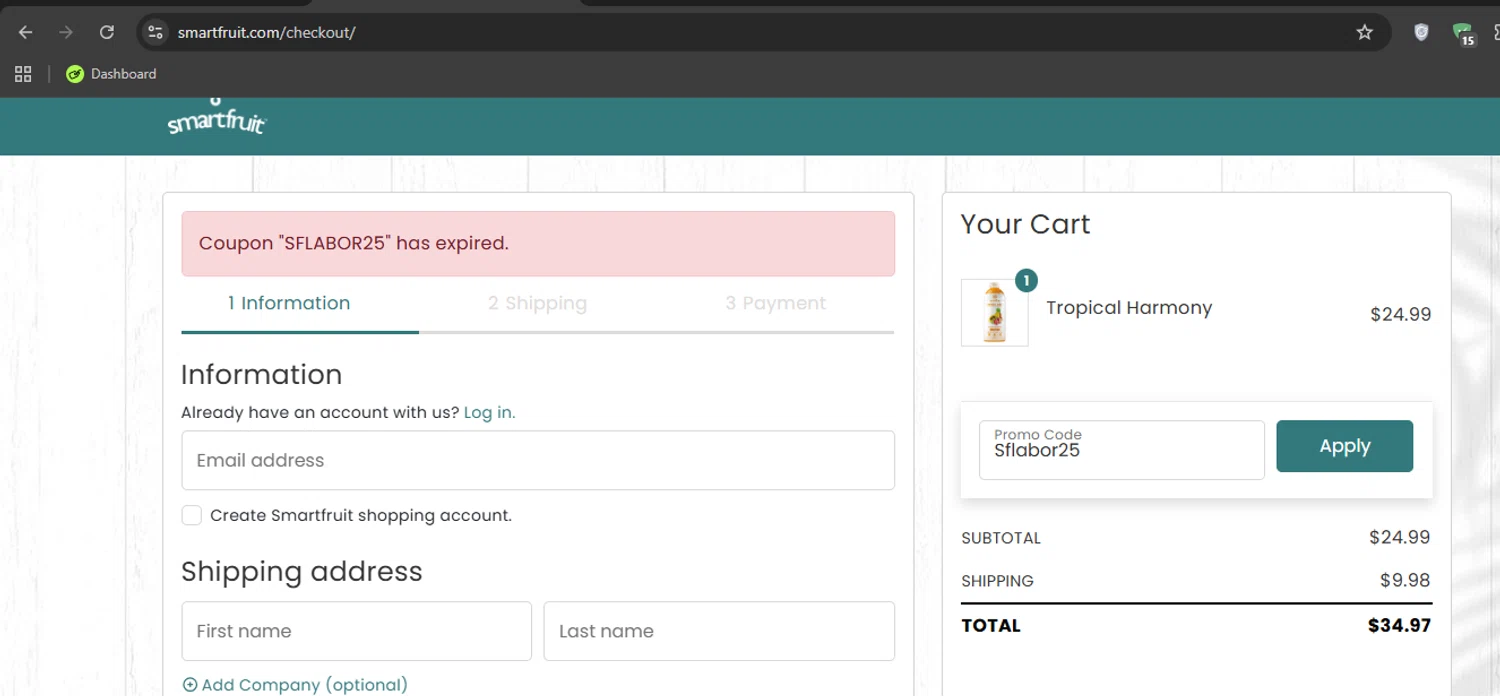Click the Log in link

coord(489,412)
